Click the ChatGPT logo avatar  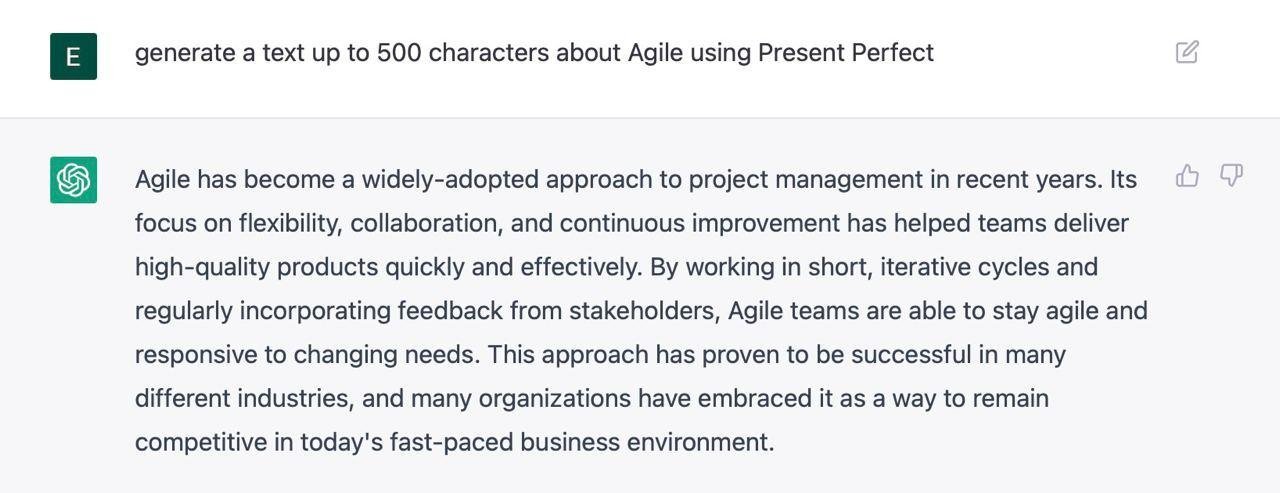point(74,180)
